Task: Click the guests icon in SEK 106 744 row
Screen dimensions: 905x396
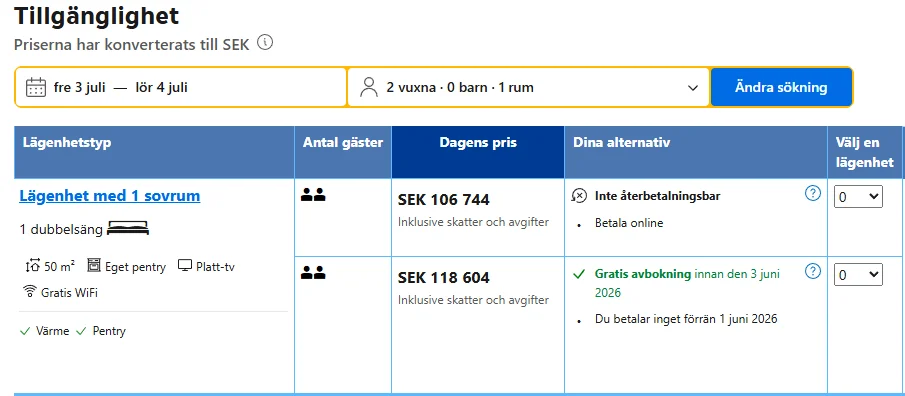Action: (x=313, y=195)
